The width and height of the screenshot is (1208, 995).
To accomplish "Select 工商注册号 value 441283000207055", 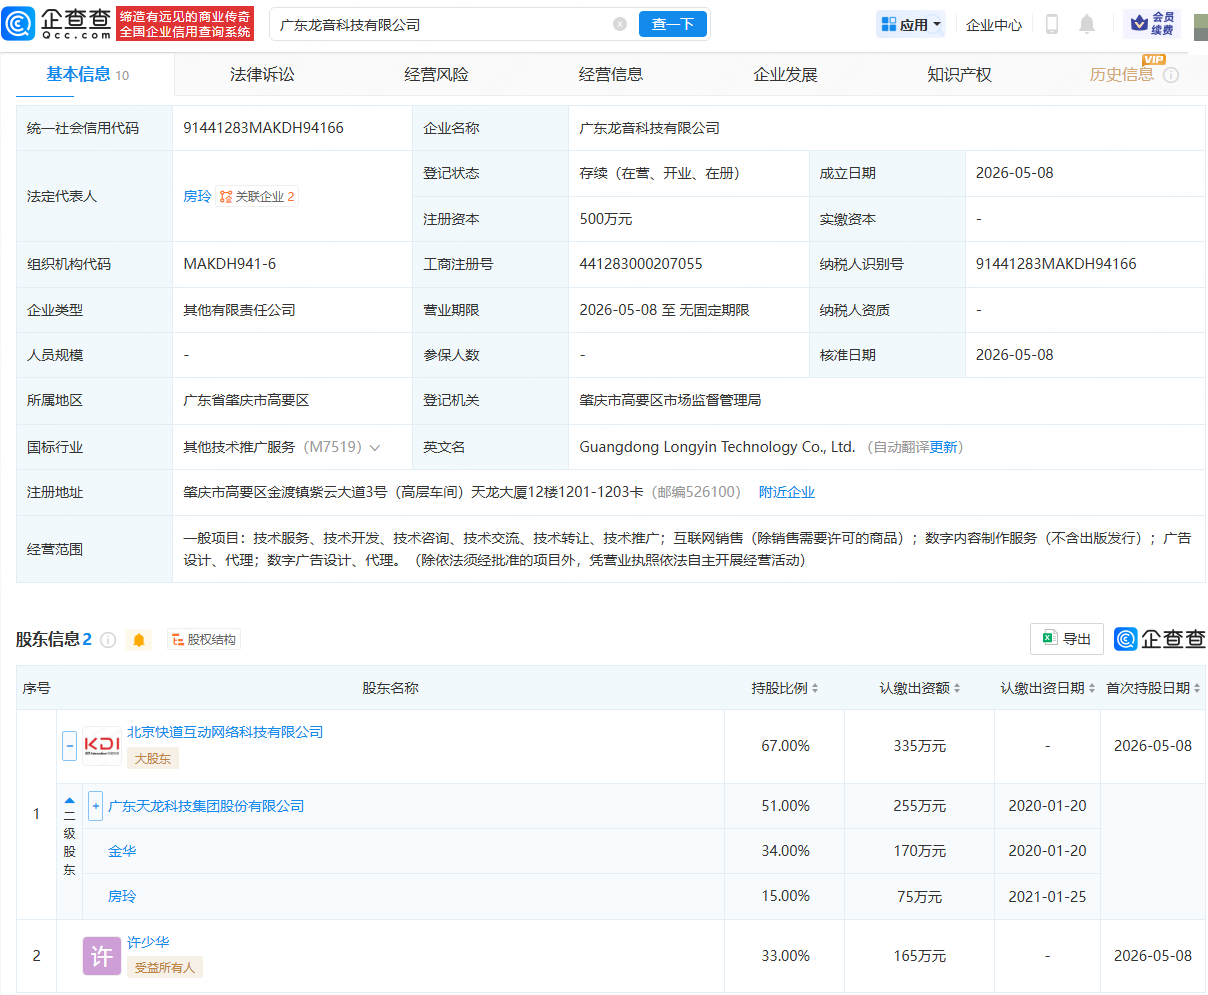I will coord(641,264).
